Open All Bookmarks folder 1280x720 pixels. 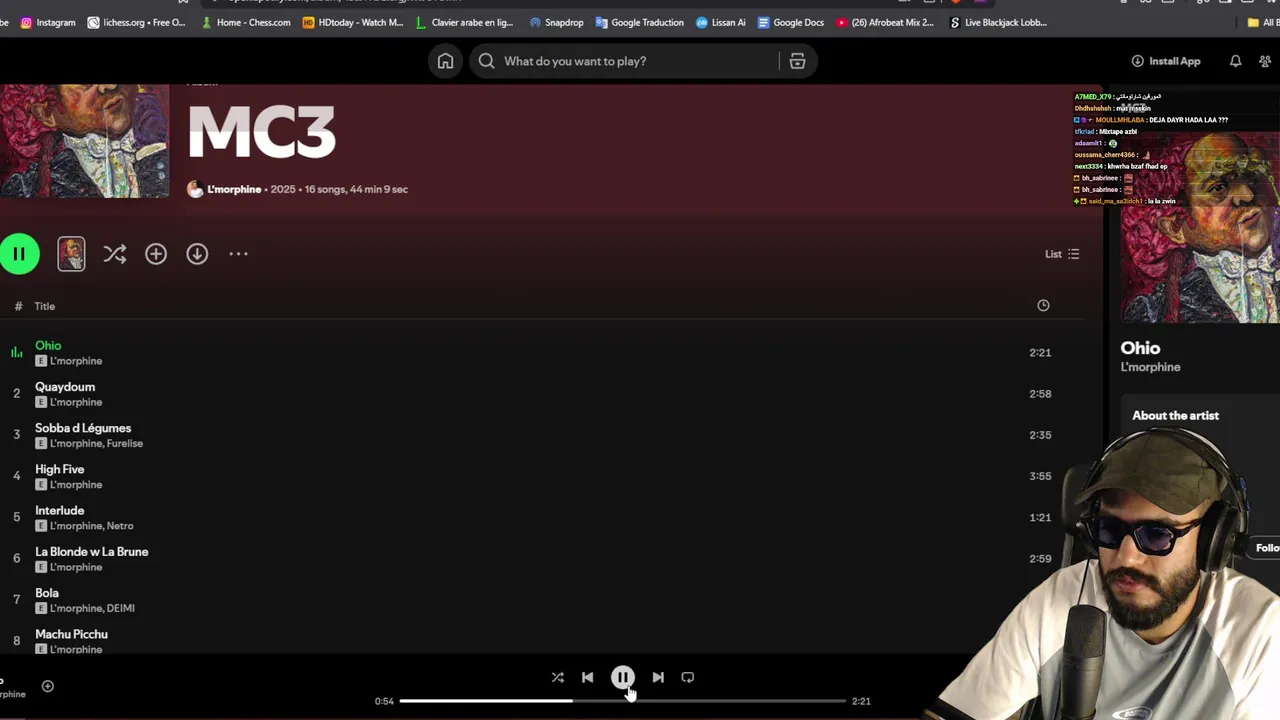pyautogui.click(x=1264, y=22)
